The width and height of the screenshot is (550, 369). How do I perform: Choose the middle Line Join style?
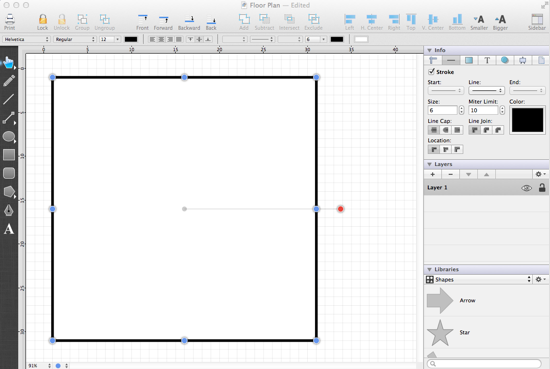click(487, 130)
